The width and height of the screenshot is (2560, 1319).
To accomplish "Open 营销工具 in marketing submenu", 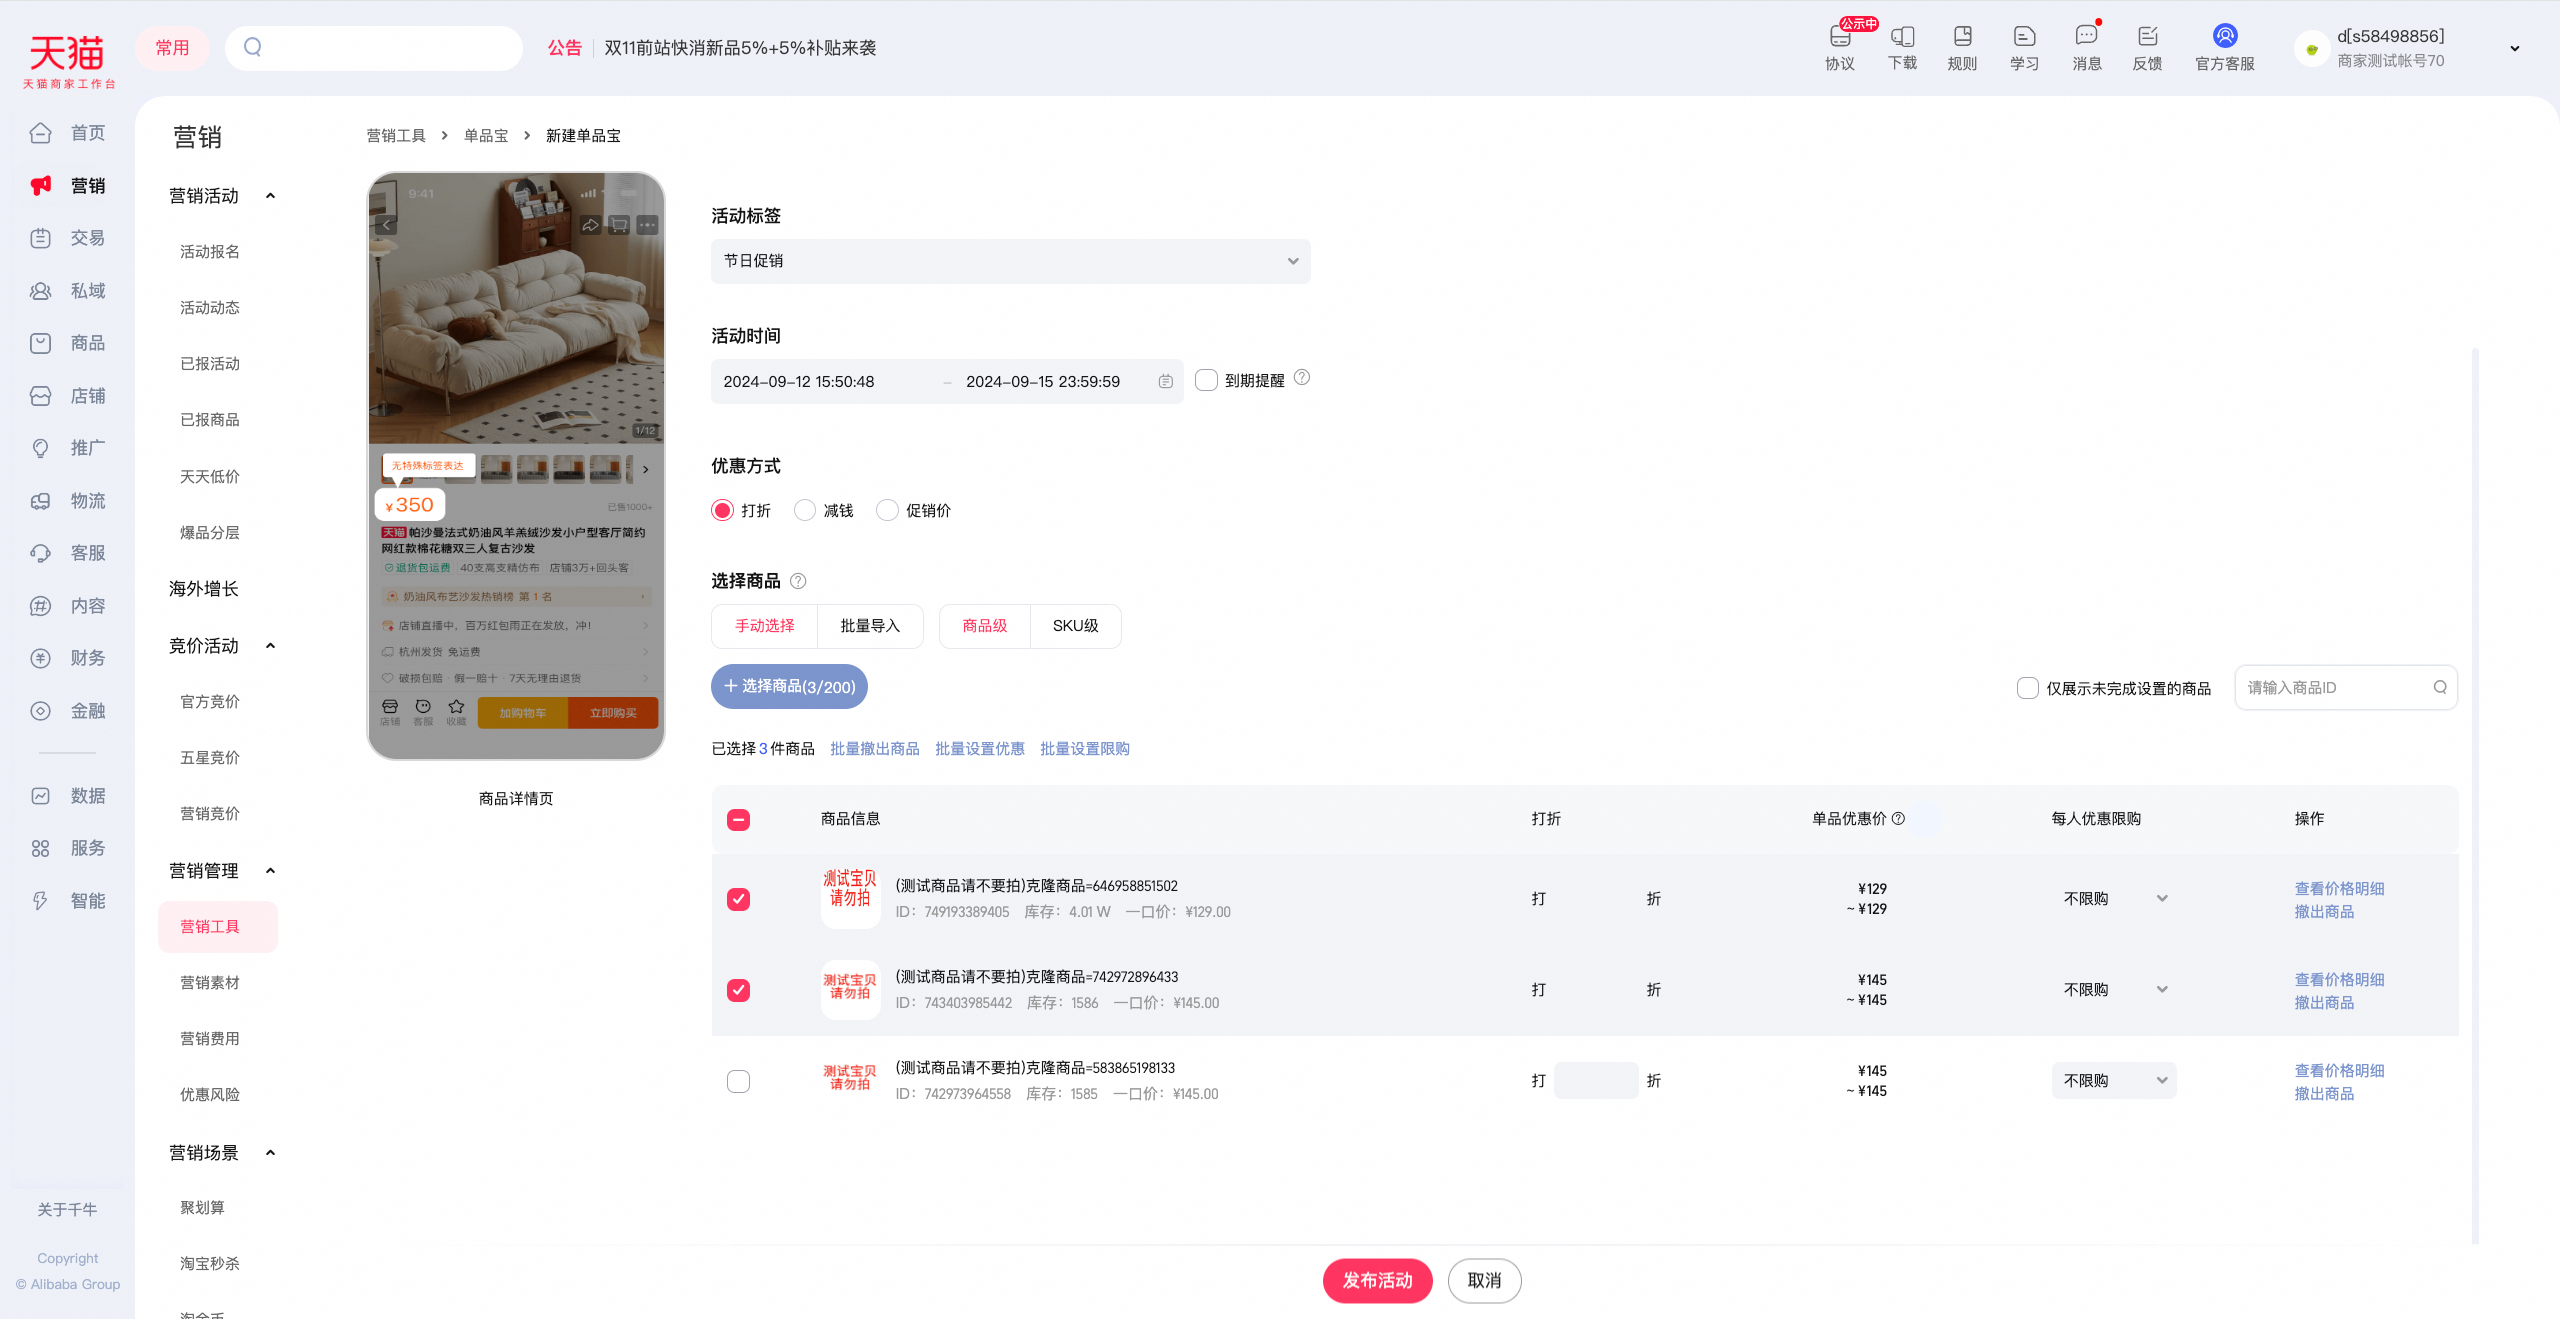I will (x=218, y=927).
